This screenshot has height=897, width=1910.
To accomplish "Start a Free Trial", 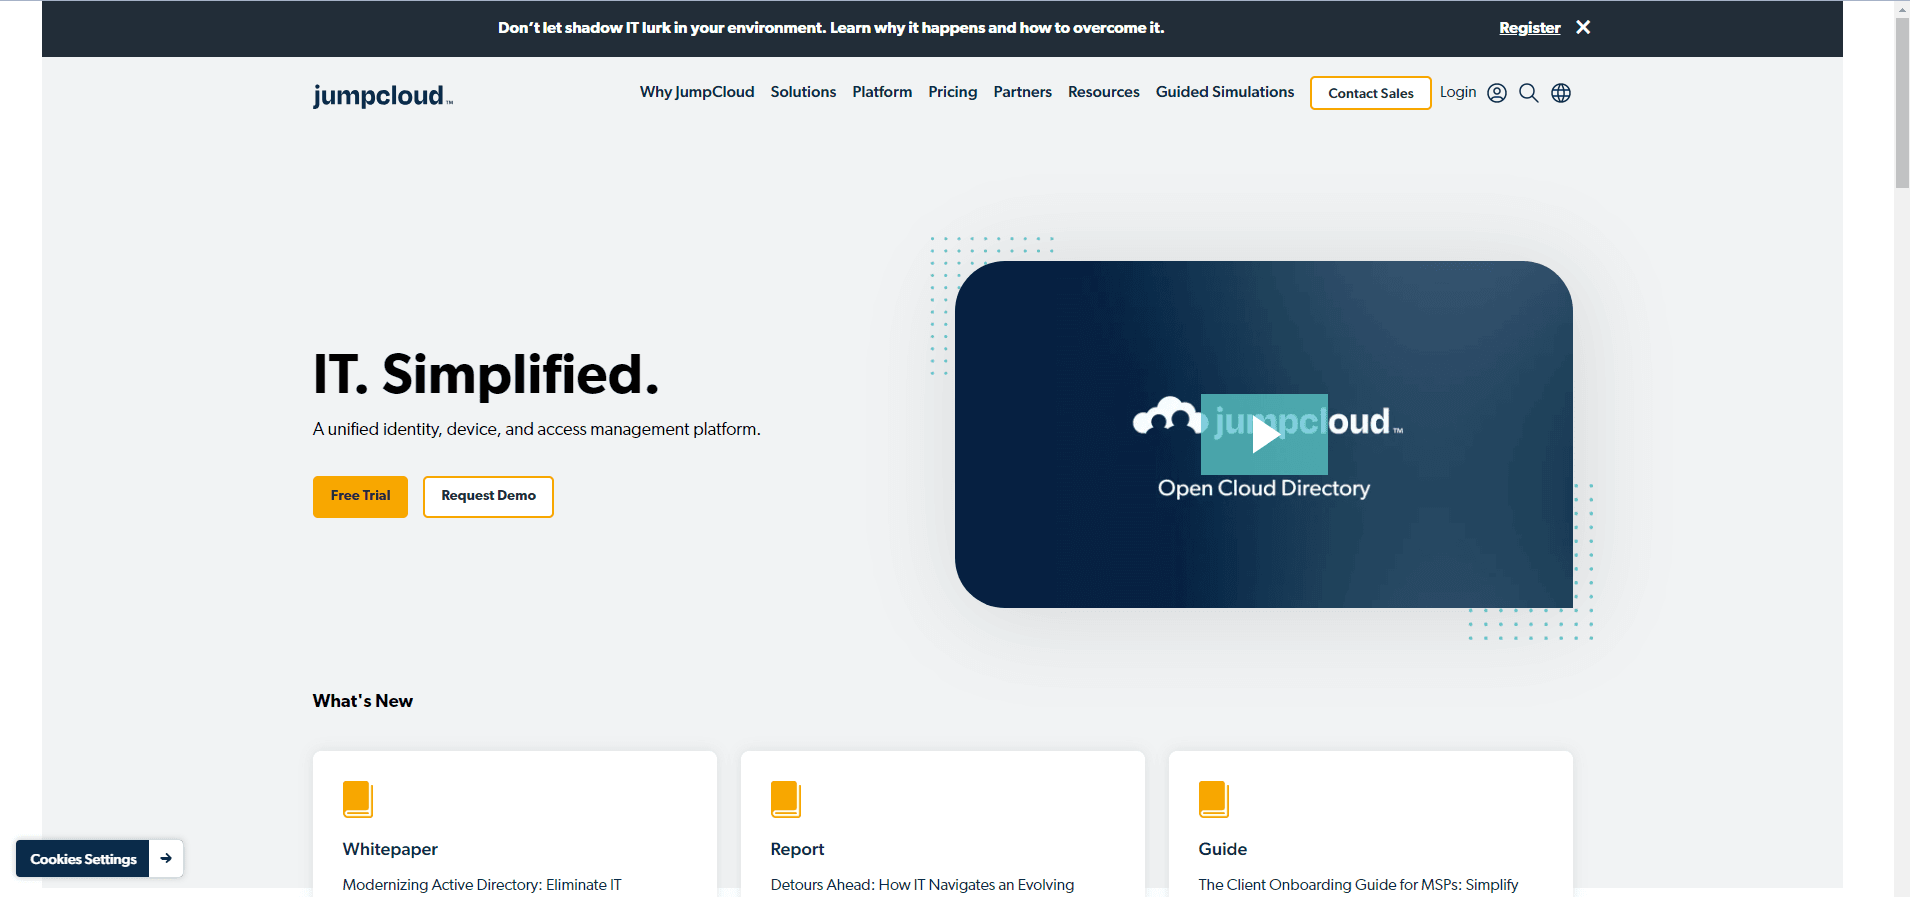I will (x=360, y=496).
